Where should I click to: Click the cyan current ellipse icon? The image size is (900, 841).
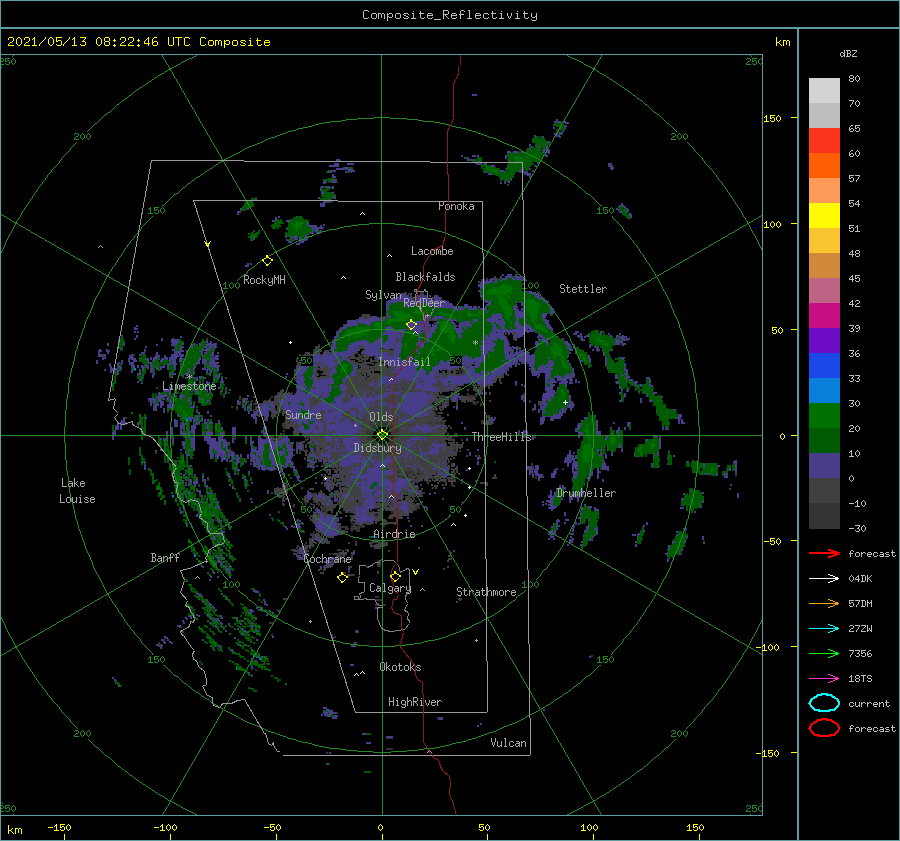click(x=824, y=703)
